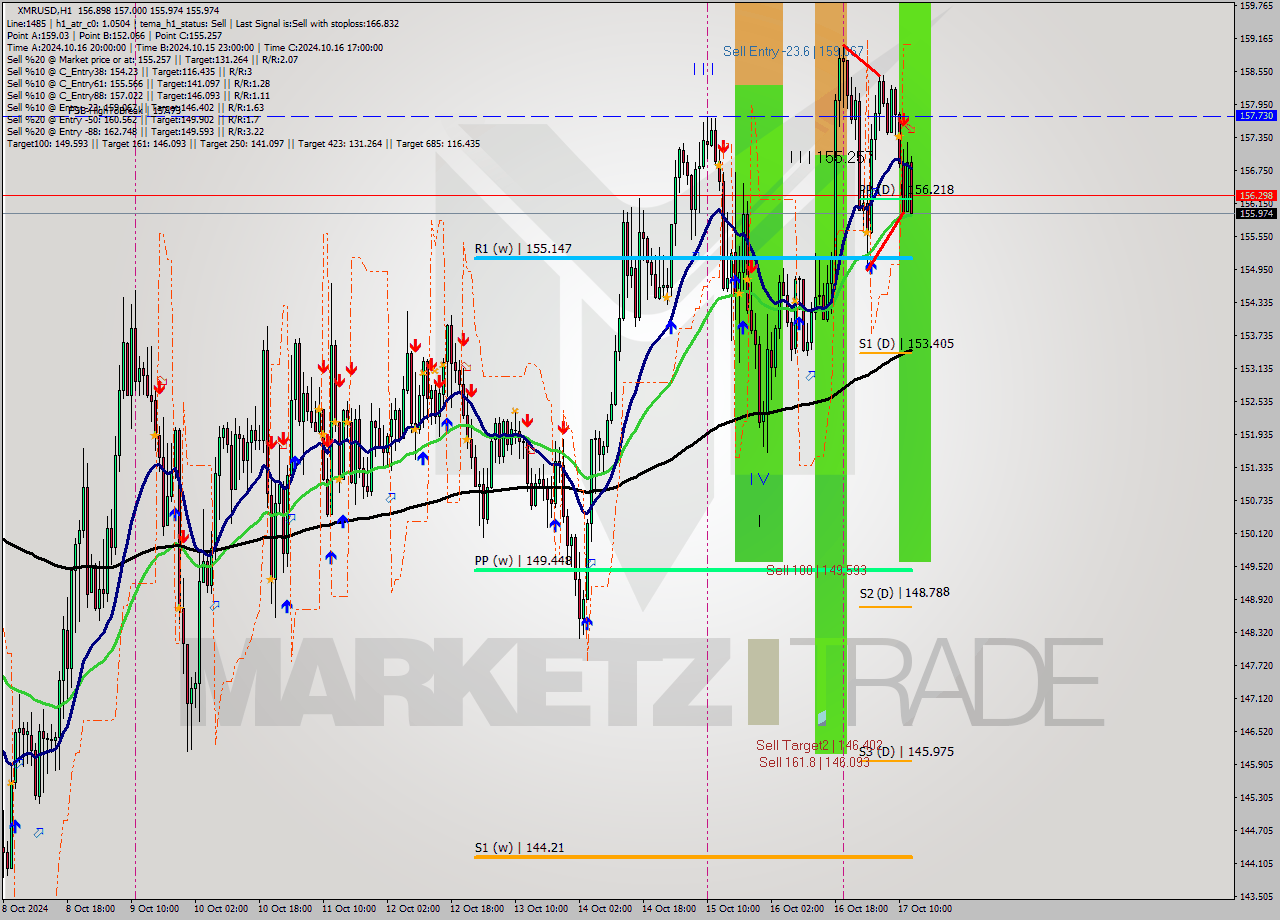Click the XMRUSD,H1 symbol title text
1280x920 pixels.
click(x=44, y=10)
